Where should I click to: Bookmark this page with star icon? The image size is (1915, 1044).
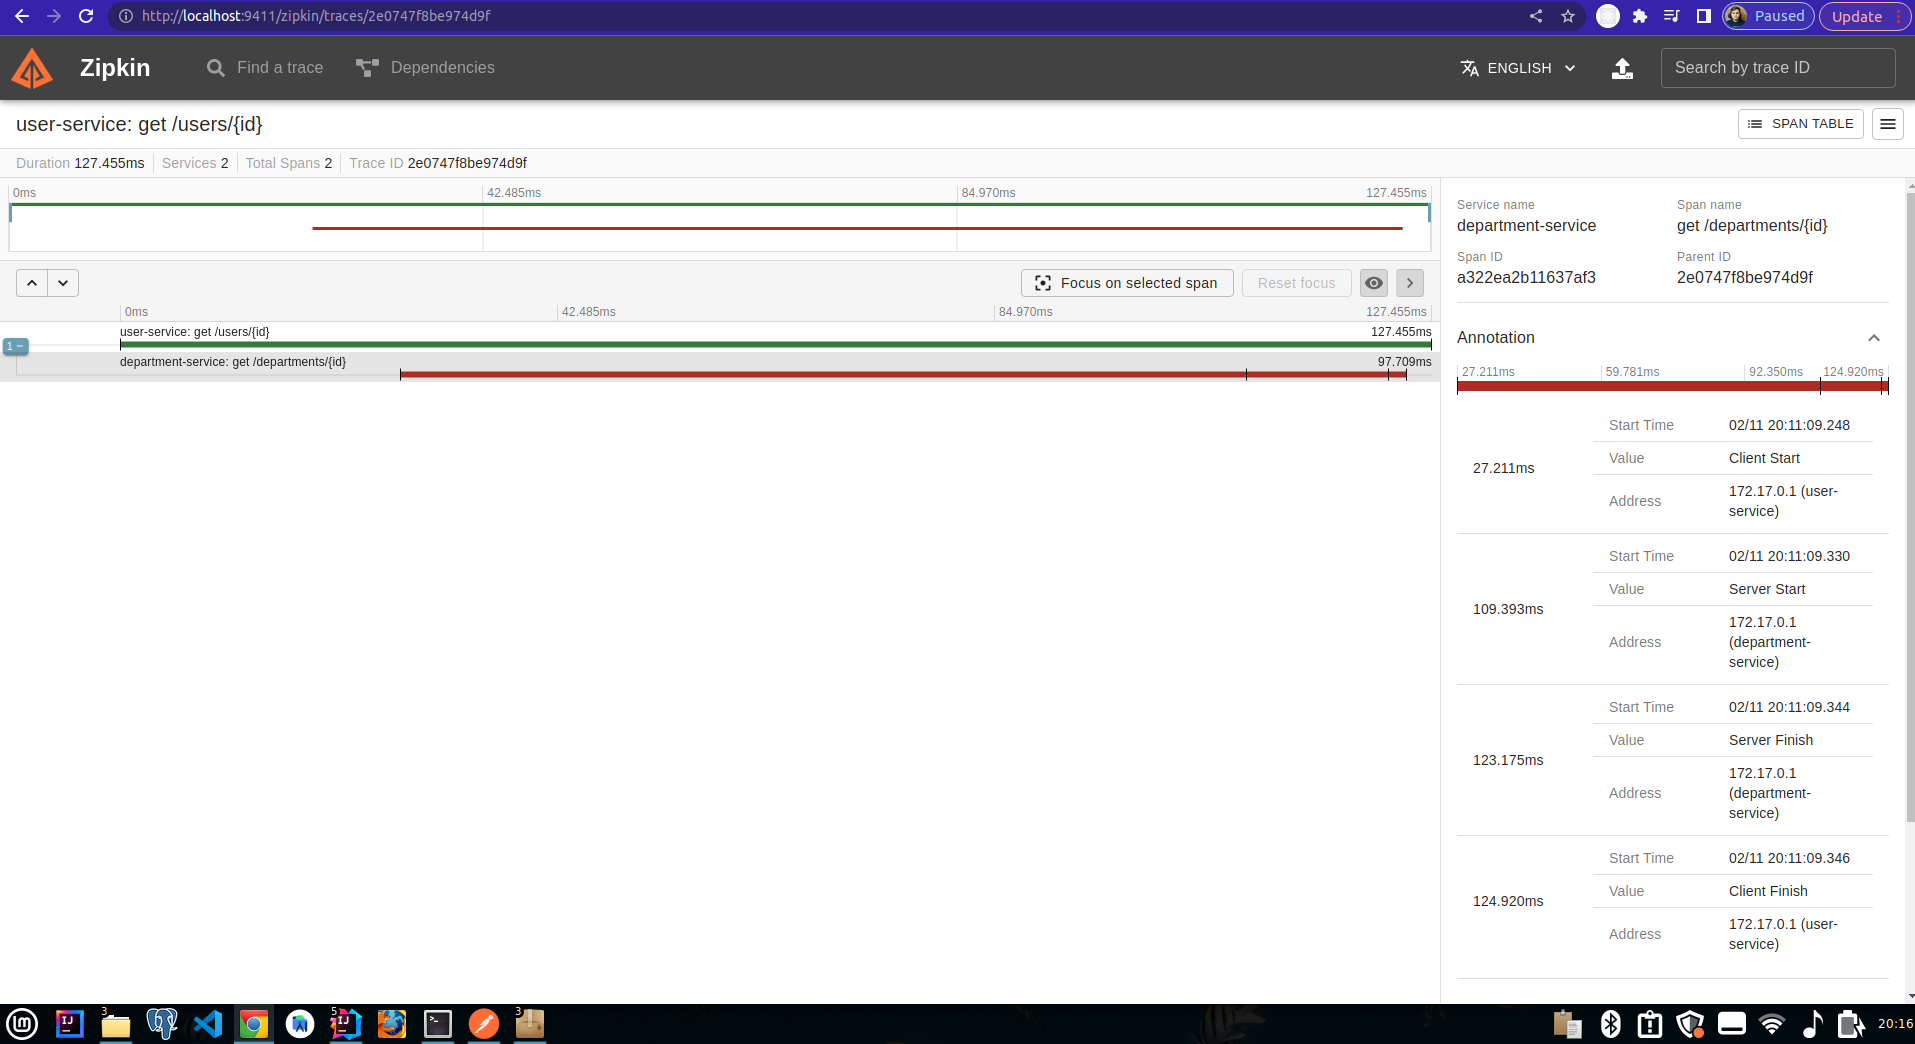[x=1568, y=16]
